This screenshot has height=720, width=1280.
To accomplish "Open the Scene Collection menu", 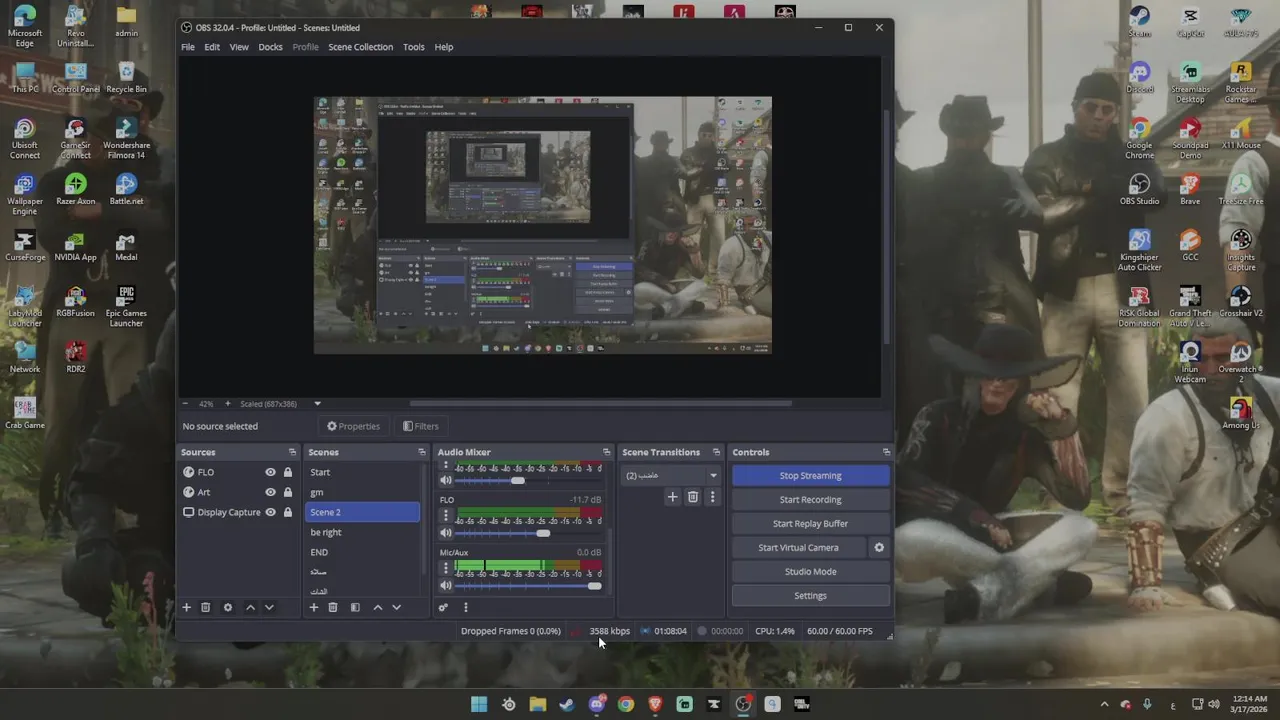I will 360,47.
